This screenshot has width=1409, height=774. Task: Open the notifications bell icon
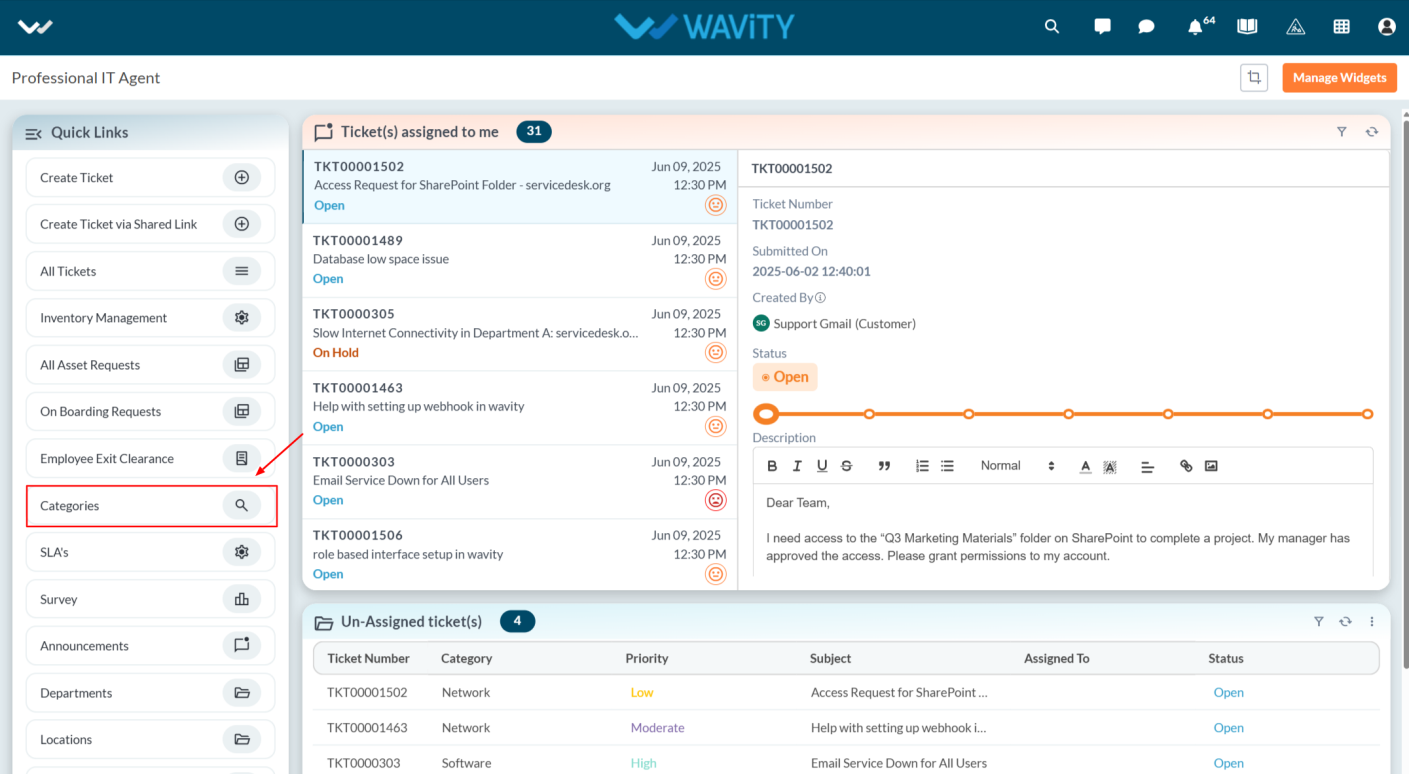point(1195,27)
